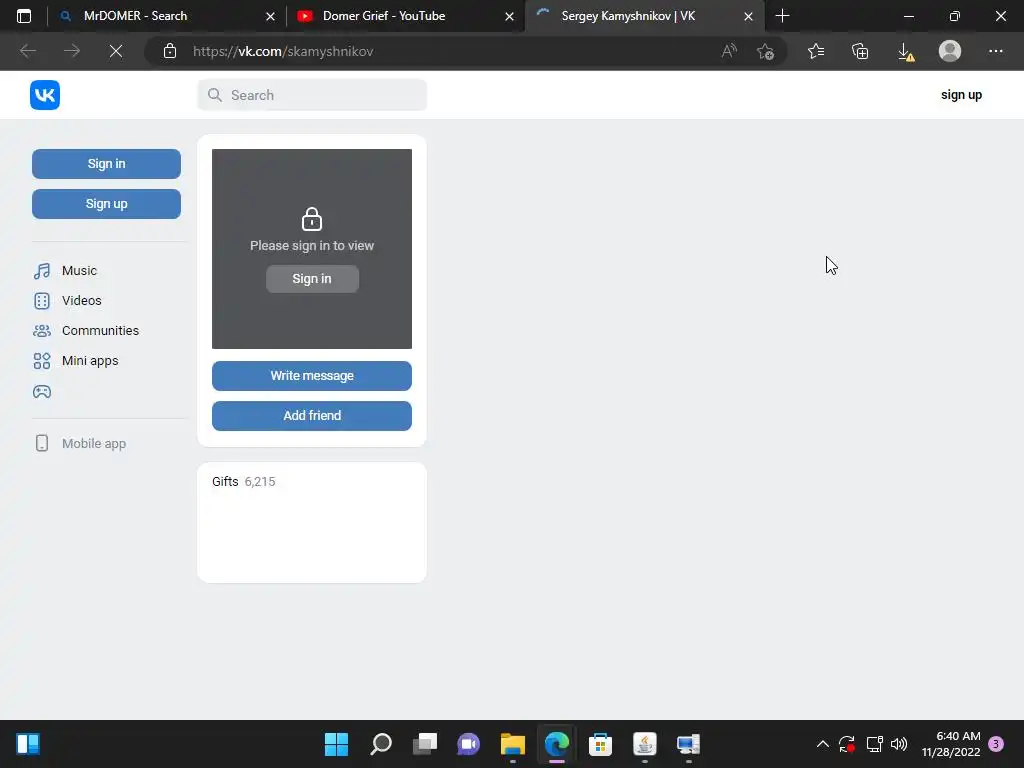The height and width of the screenshot is (768, 1024).
Task: Click the blue Sign up sidebar button
Action: (106, 204)
